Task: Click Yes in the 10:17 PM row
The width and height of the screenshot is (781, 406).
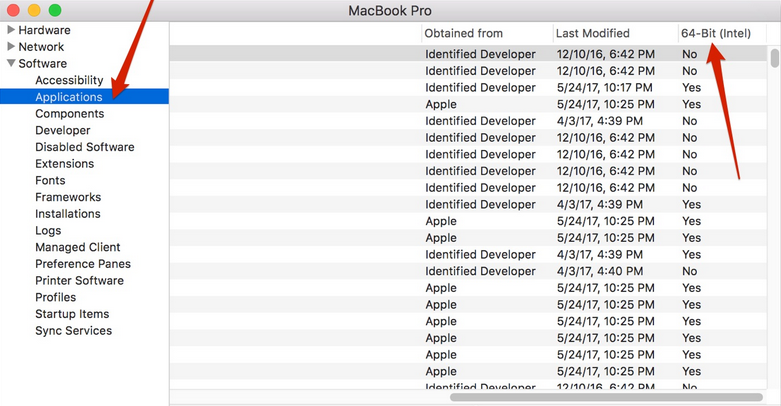Action: [692, 88]
